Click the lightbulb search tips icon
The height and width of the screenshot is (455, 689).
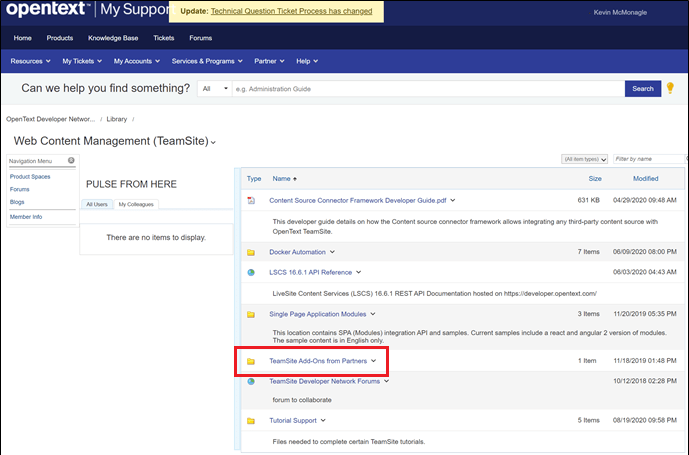670,87
